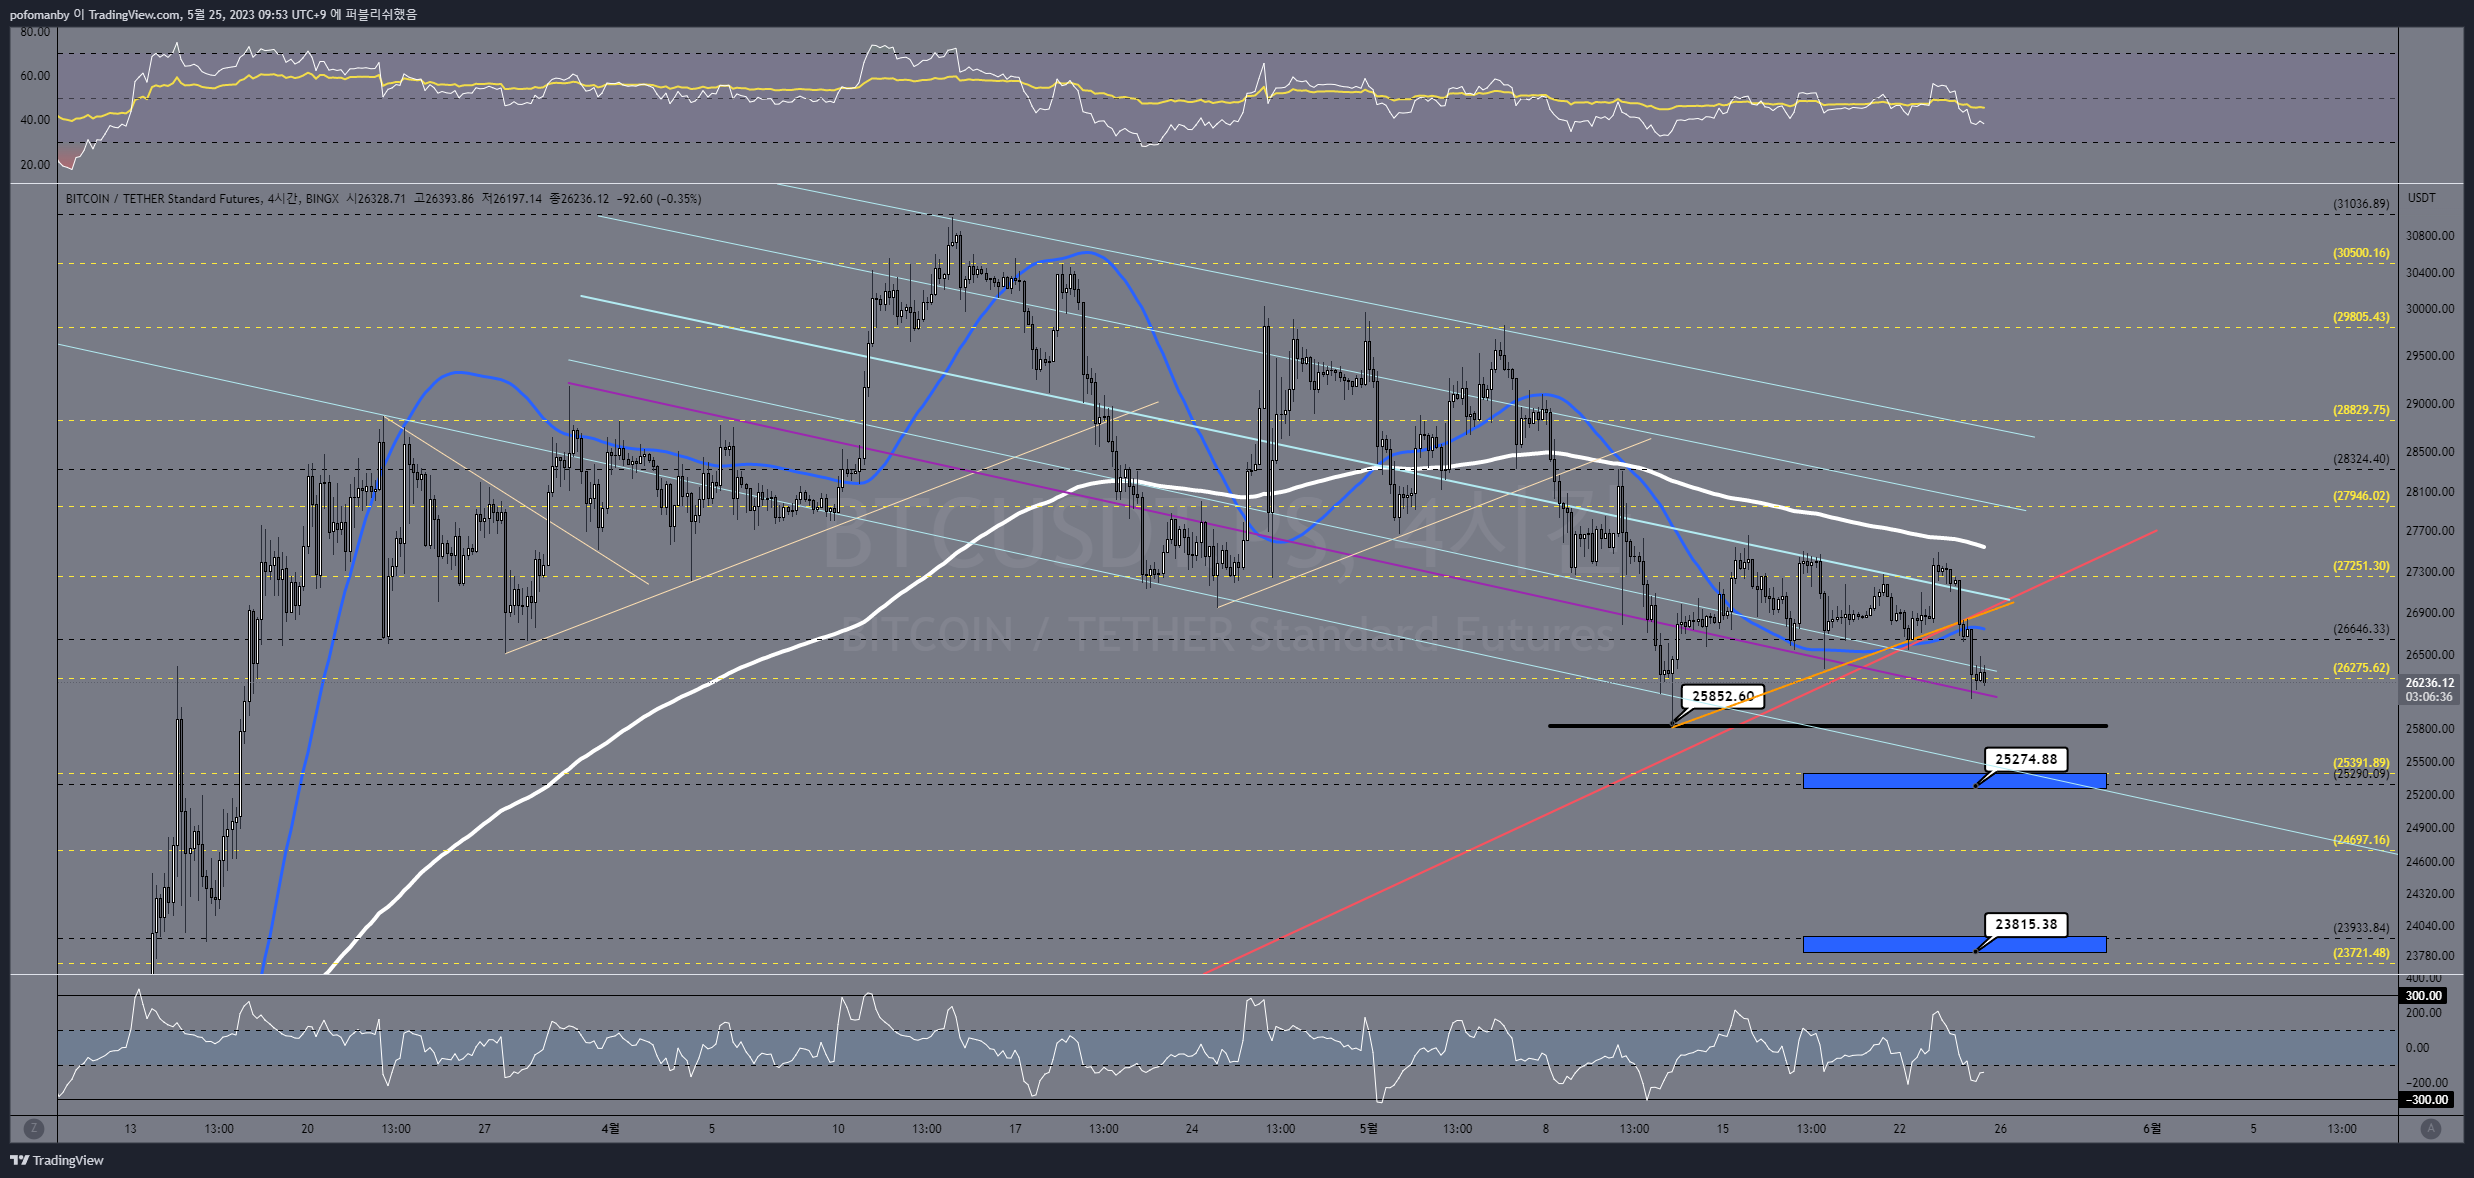Click the (26646.33) level label

2361,629
